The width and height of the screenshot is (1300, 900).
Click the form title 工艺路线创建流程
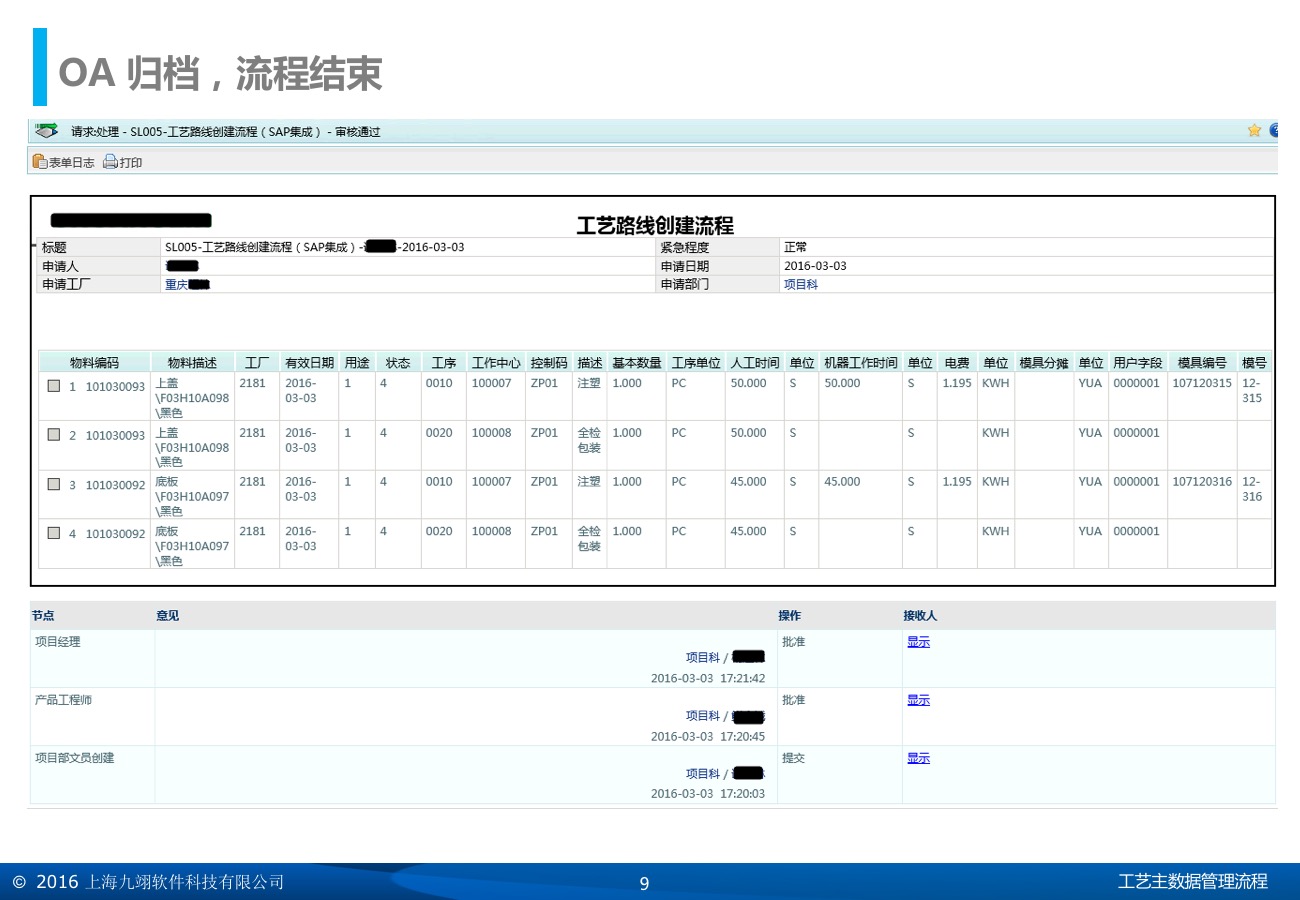pos(655,225)
